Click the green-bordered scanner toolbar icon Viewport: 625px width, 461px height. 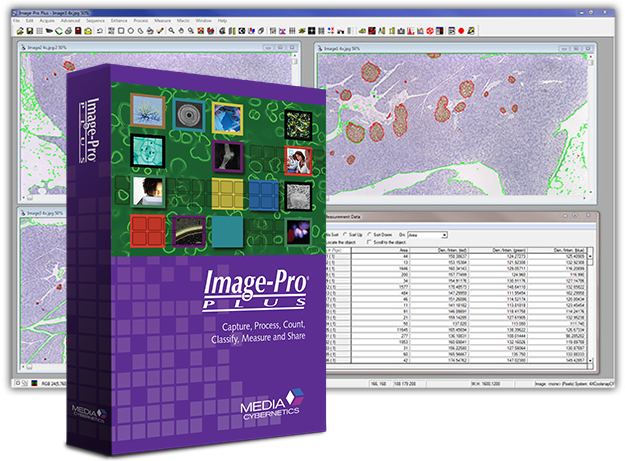click(59, 31)
